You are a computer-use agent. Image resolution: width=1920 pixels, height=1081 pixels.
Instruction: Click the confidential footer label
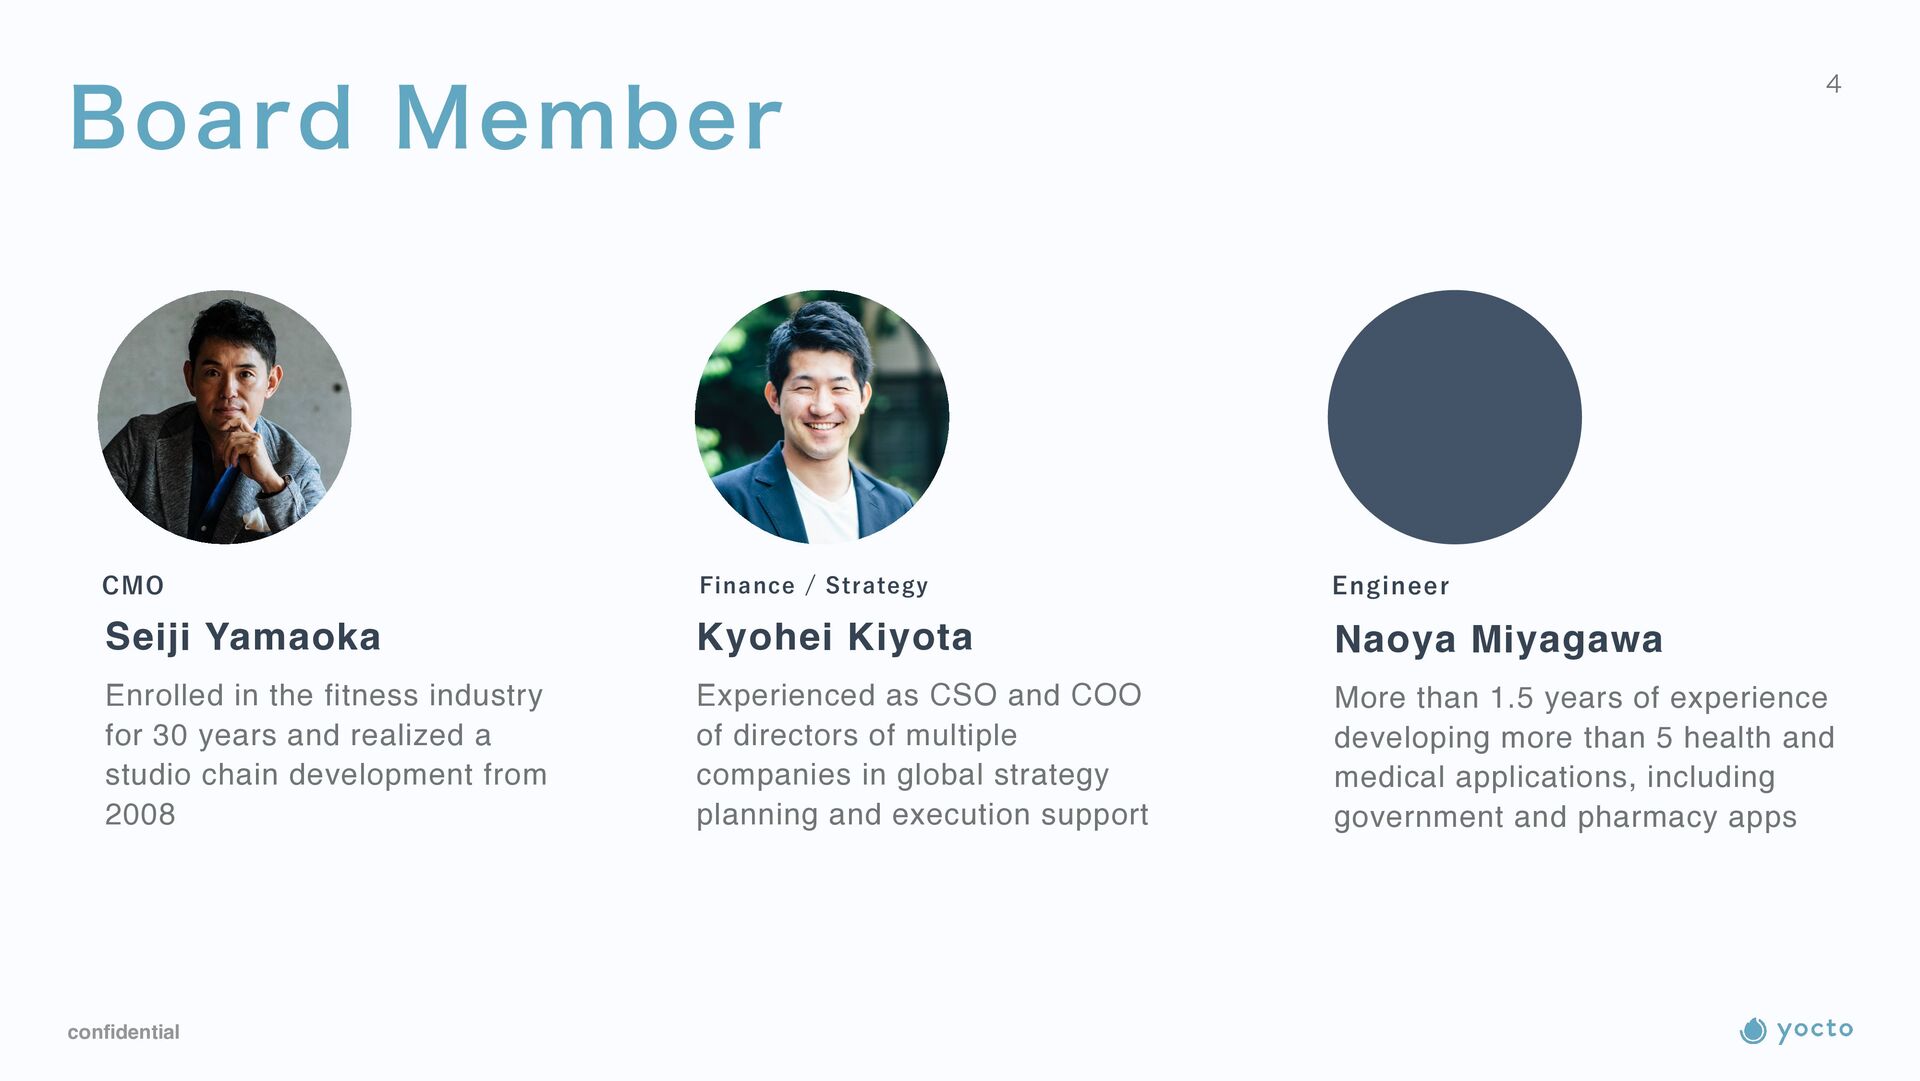(123, 1032)
